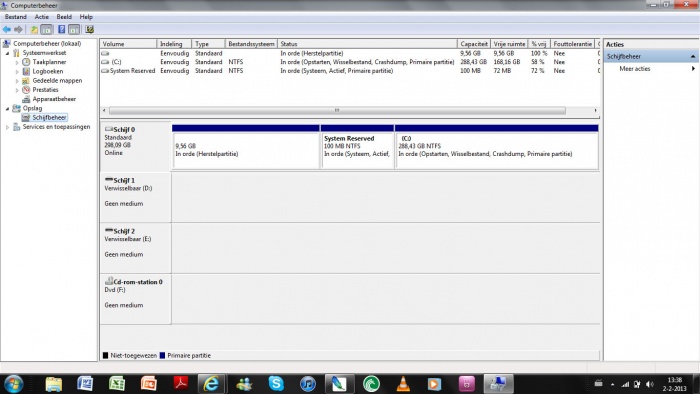Toggle the show/hide console tree icon
Image resolution: width=700 pixels, height=394 pixels.
(x=46, y=29)
